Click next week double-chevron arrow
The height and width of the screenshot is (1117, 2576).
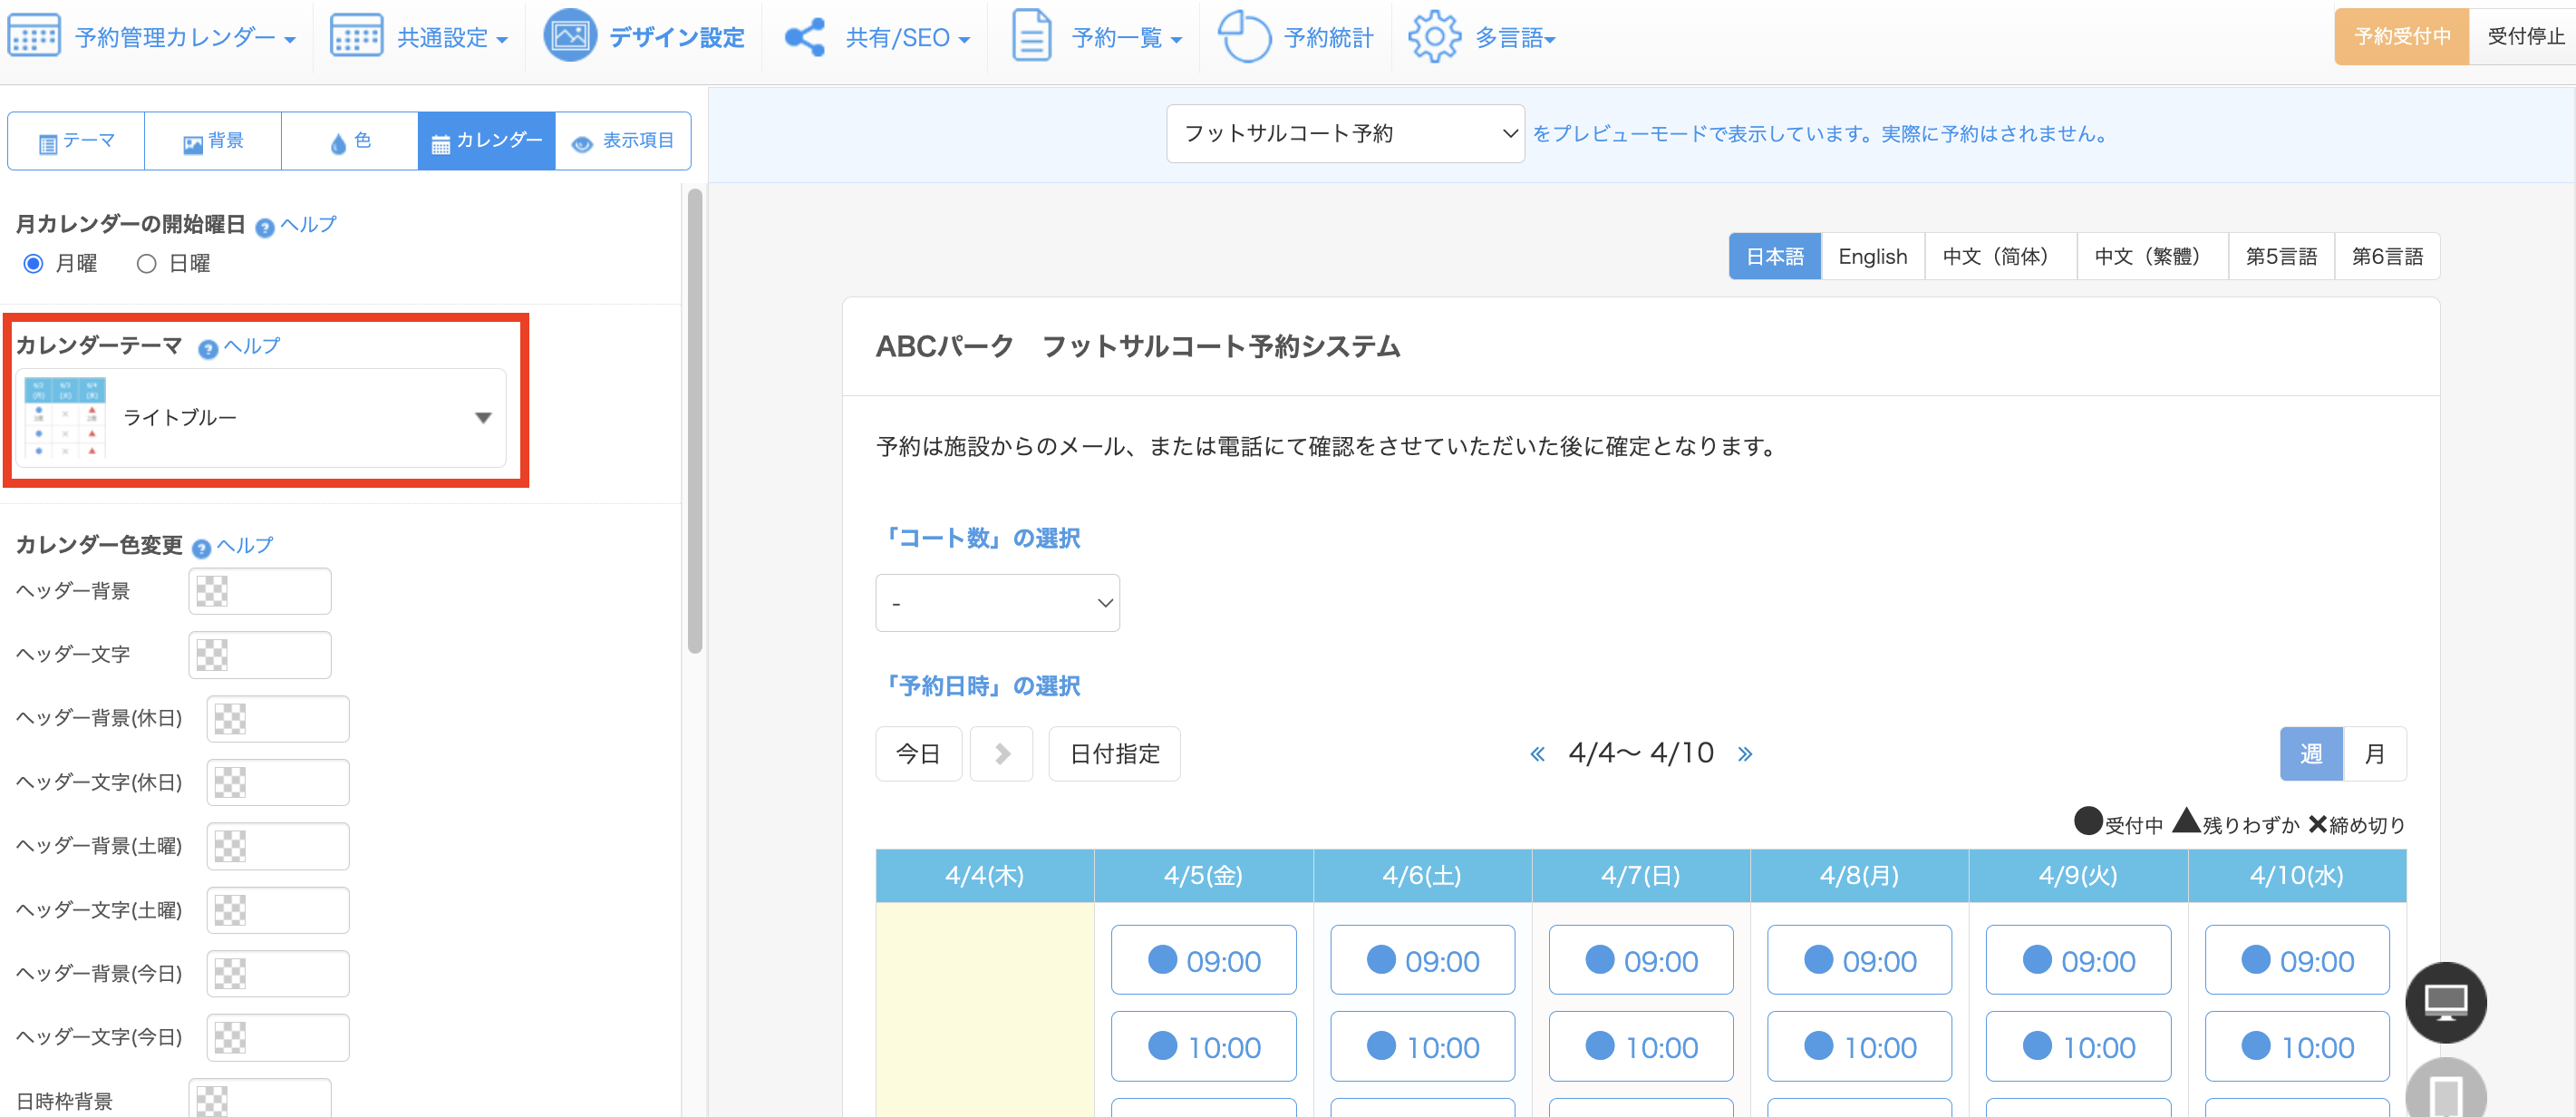(1745, 754)
